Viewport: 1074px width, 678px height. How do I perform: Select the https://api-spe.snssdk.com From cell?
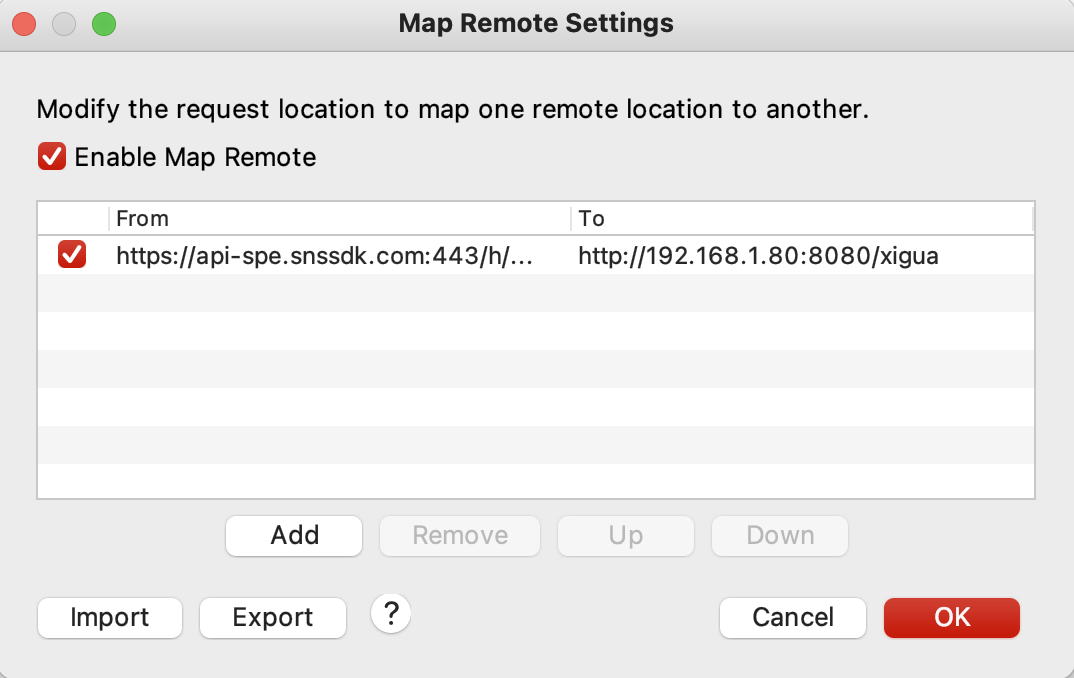pos(324,256)
